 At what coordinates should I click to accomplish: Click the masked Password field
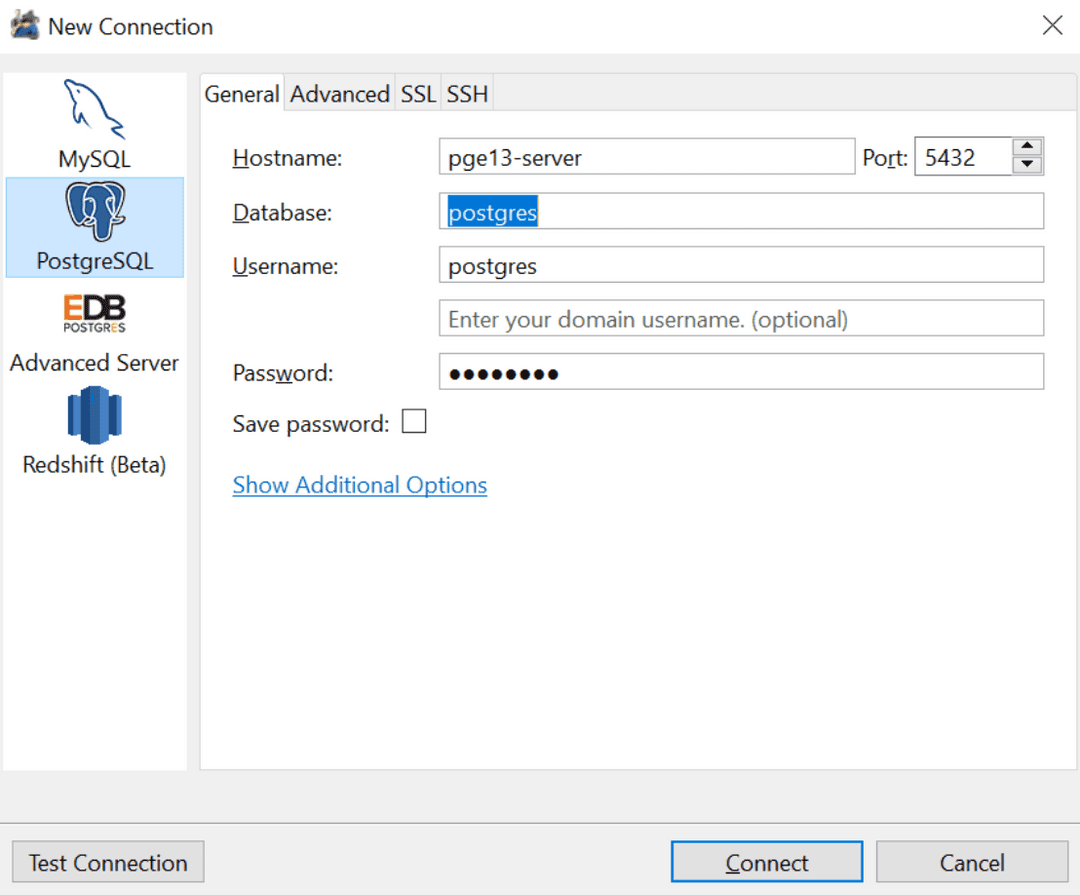click(740, 372)
